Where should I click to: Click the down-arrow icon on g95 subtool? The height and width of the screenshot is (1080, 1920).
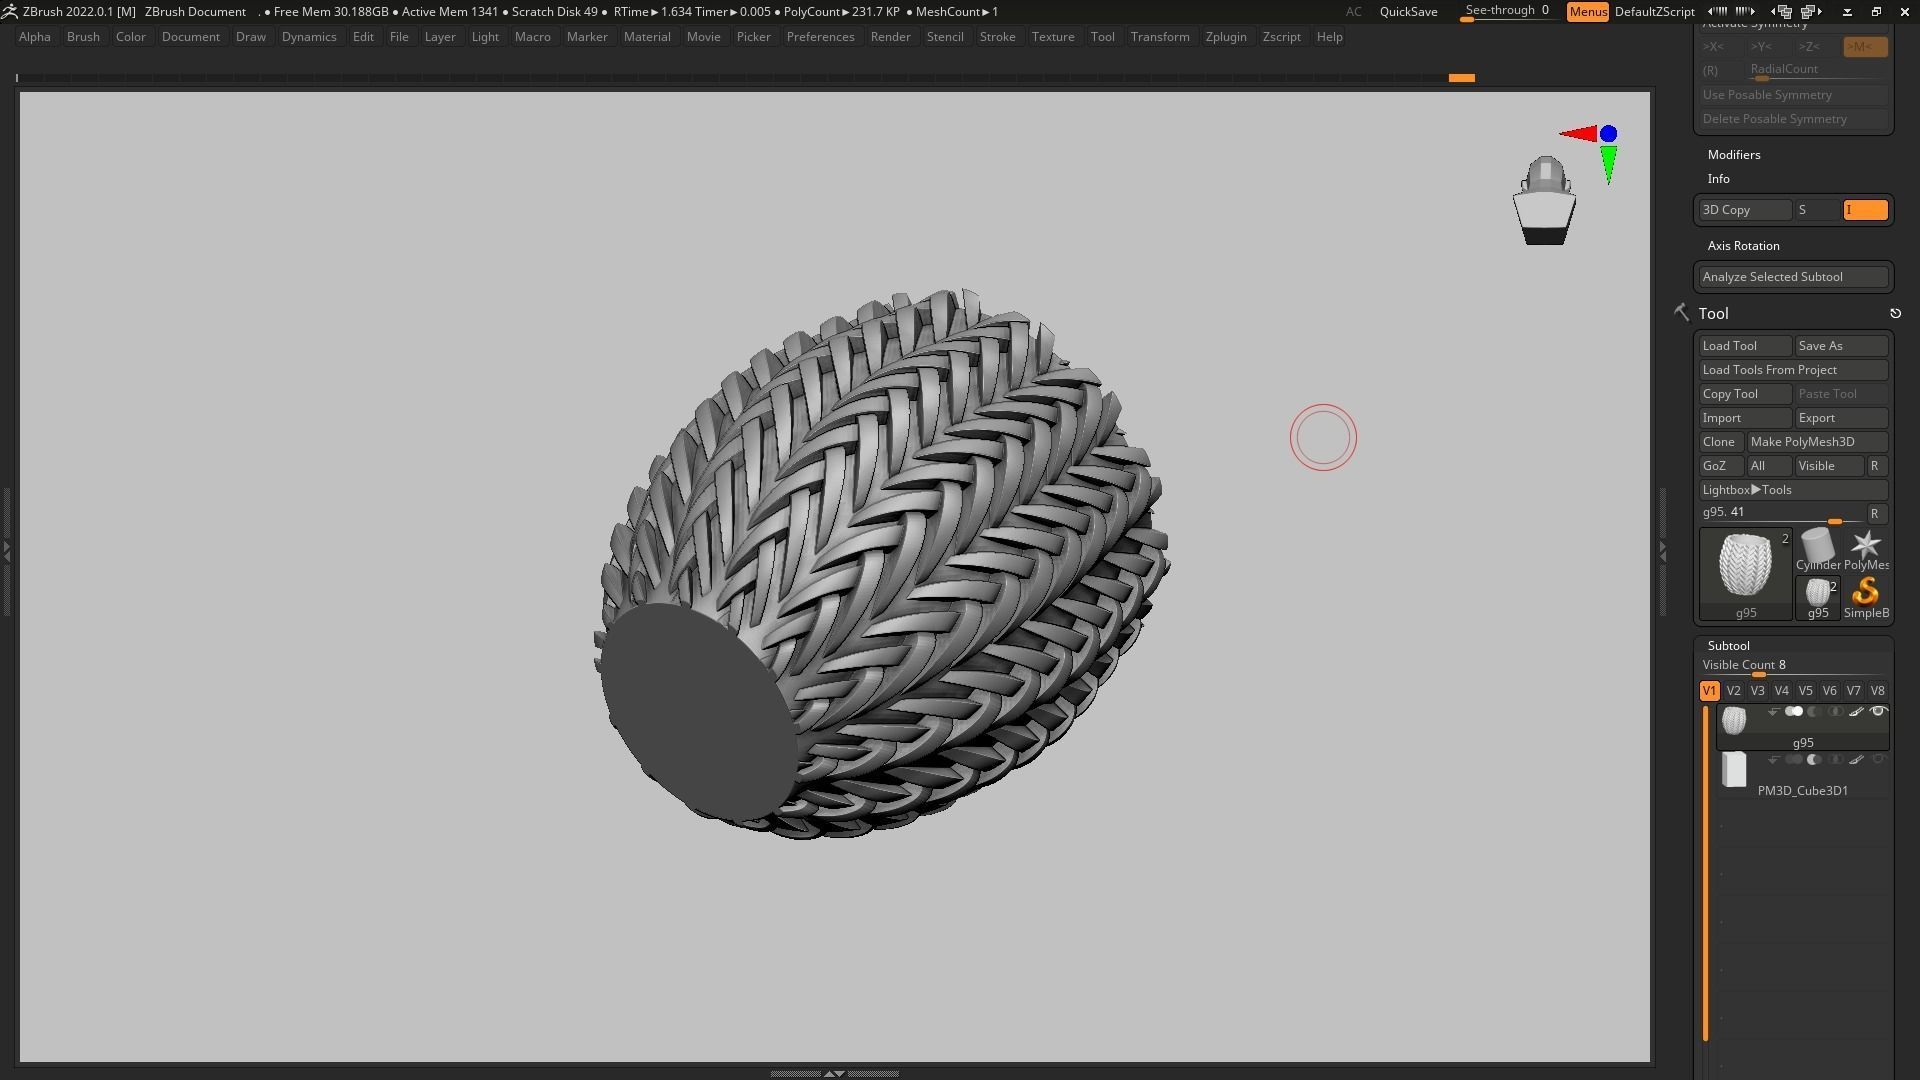(1773, 712)
